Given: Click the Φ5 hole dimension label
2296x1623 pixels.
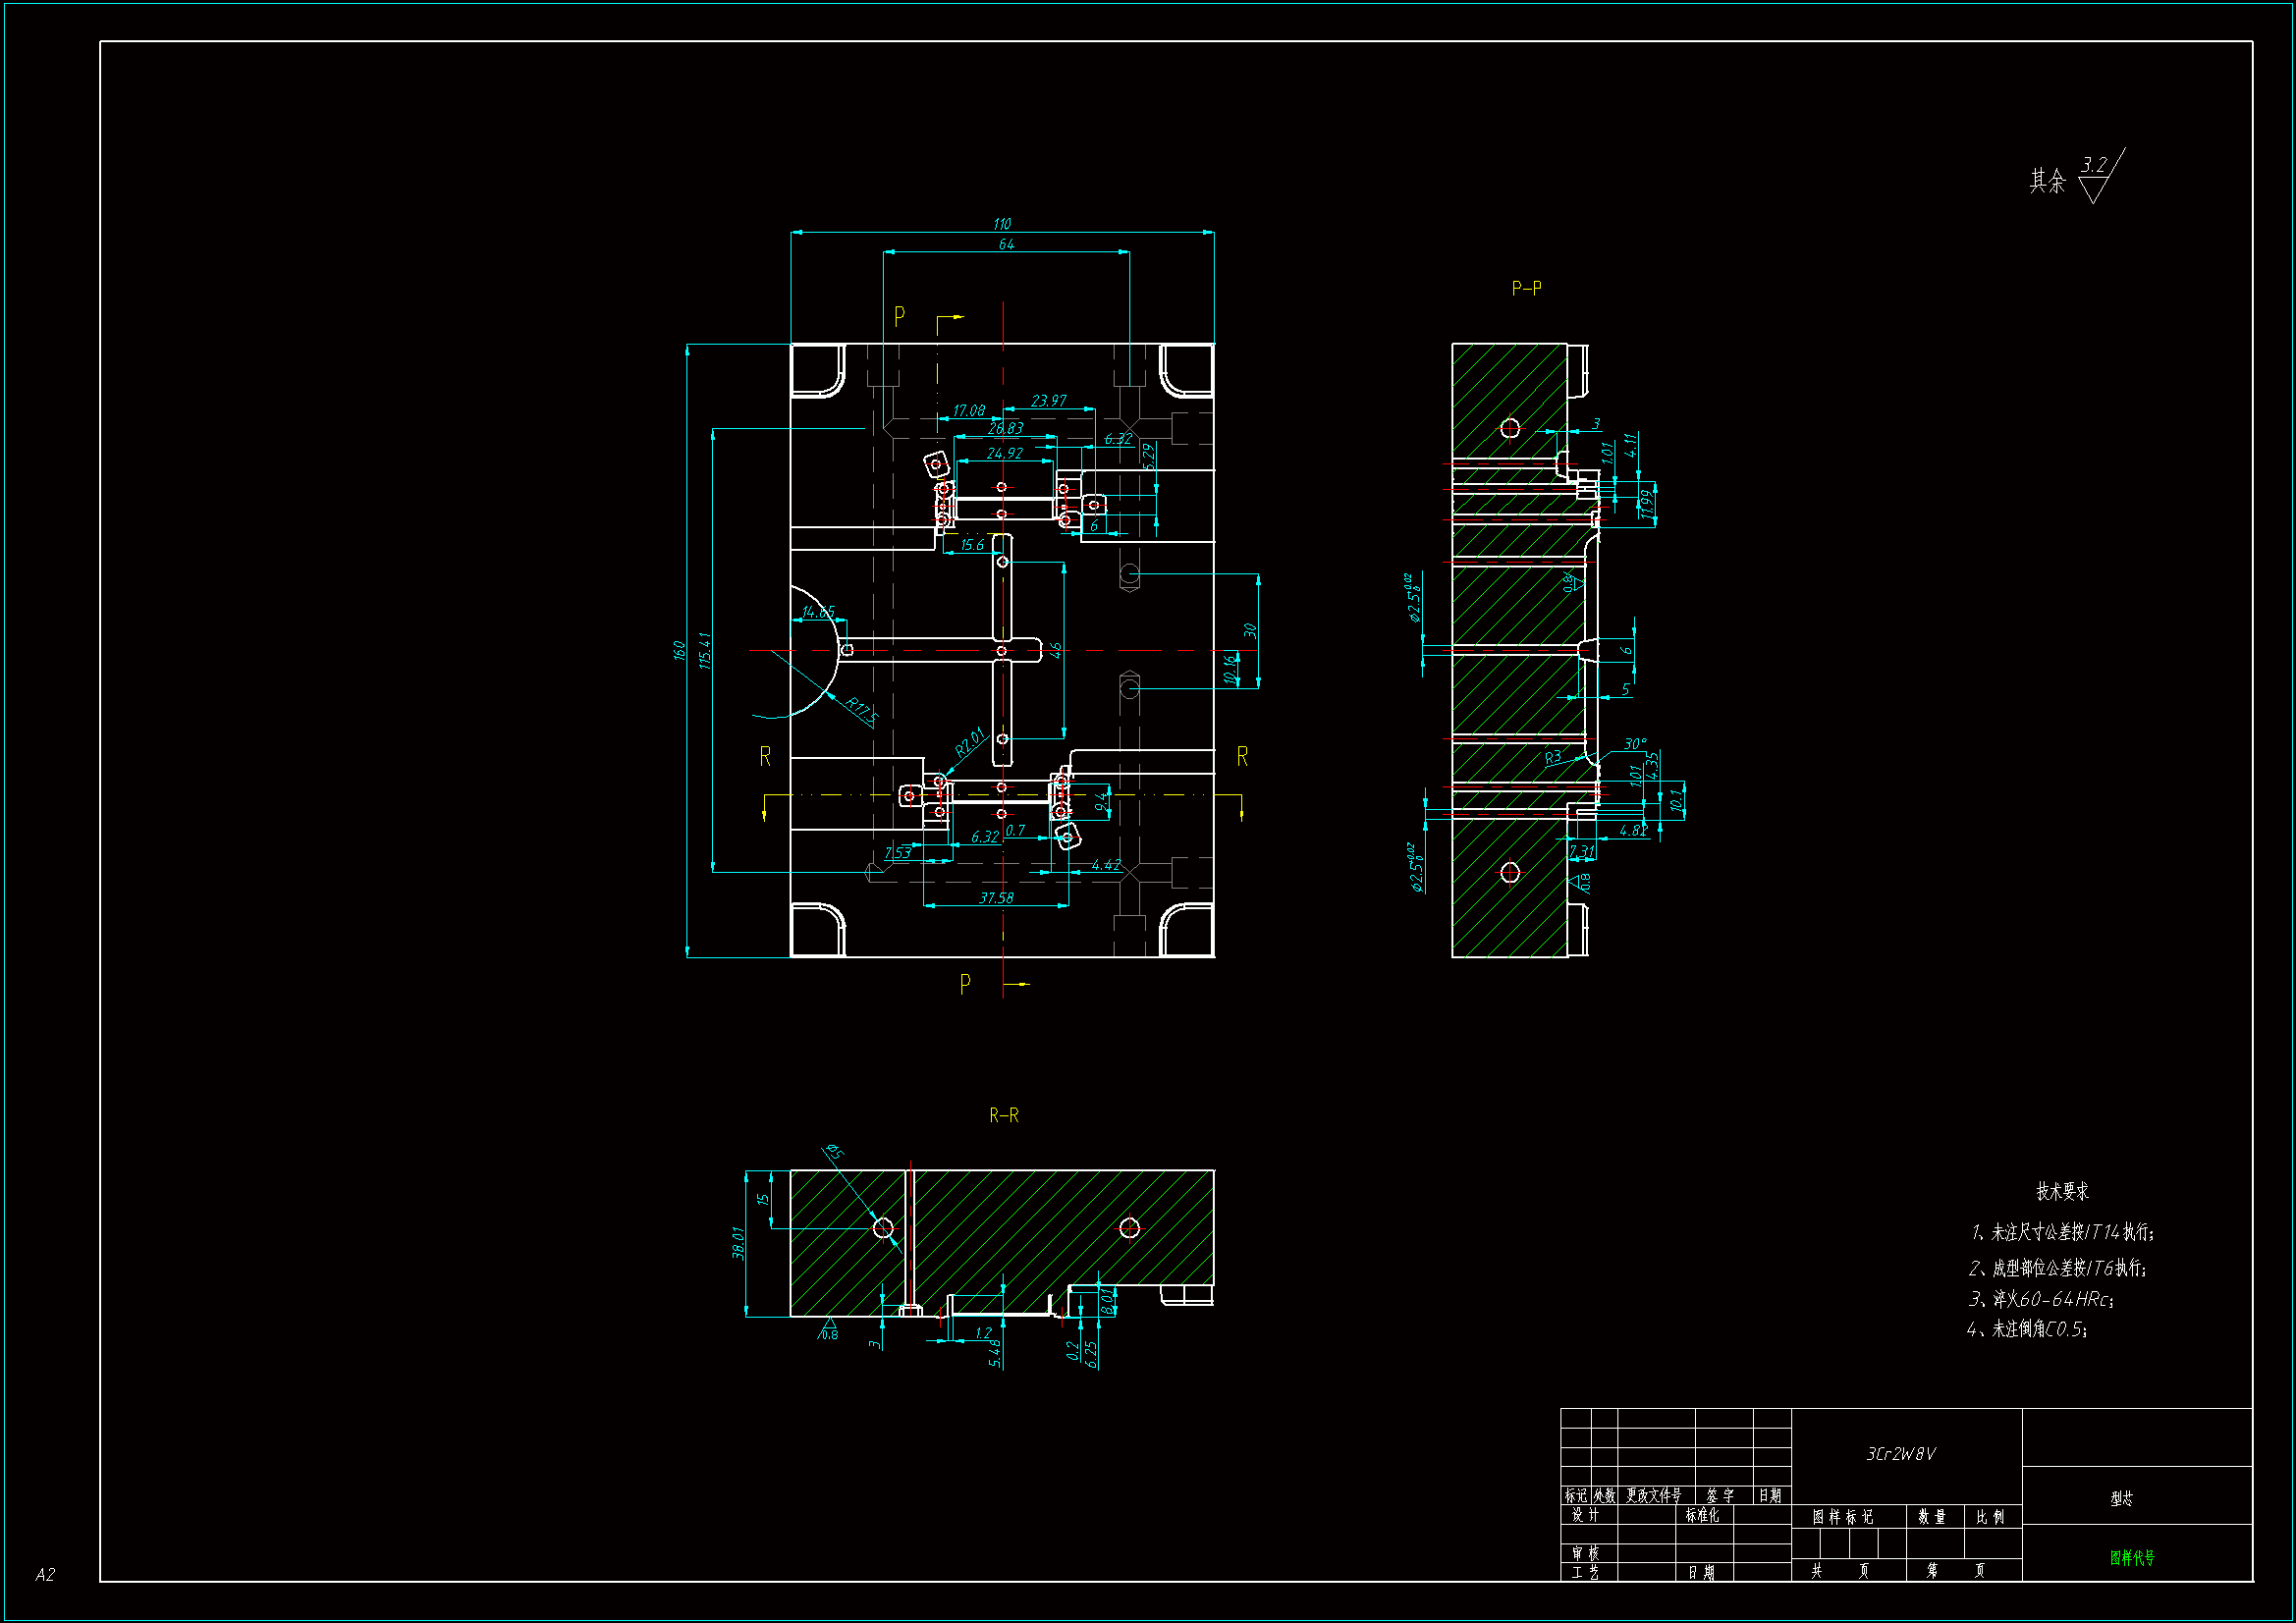Looking at the screenshot, I should pos(834,1152).
